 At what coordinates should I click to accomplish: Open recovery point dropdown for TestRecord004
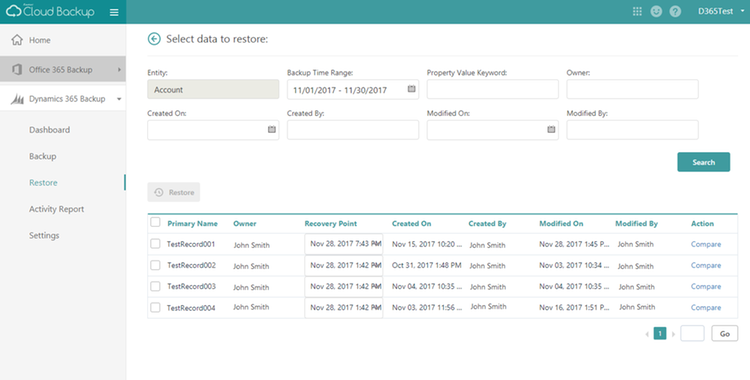[343, 307]
